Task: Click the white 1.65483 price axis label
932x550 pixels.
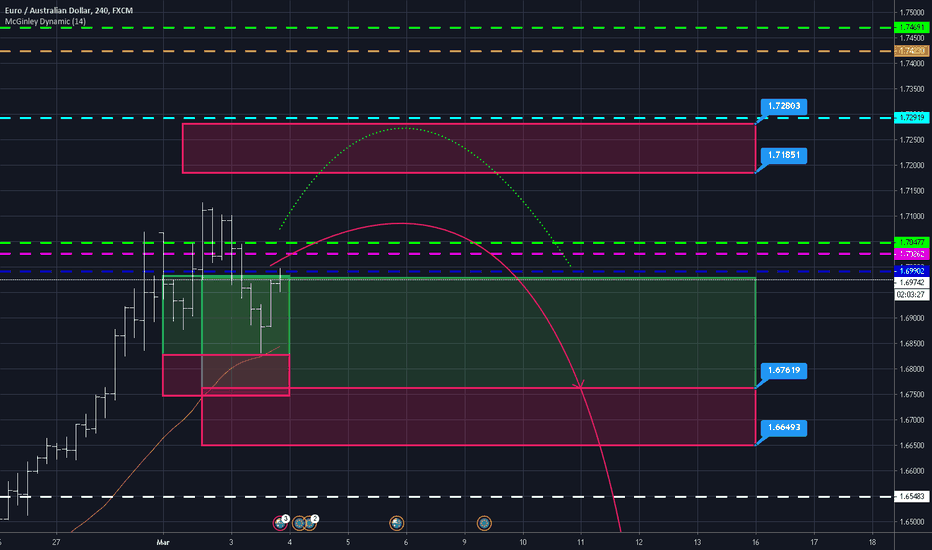Action: (911, 497)
